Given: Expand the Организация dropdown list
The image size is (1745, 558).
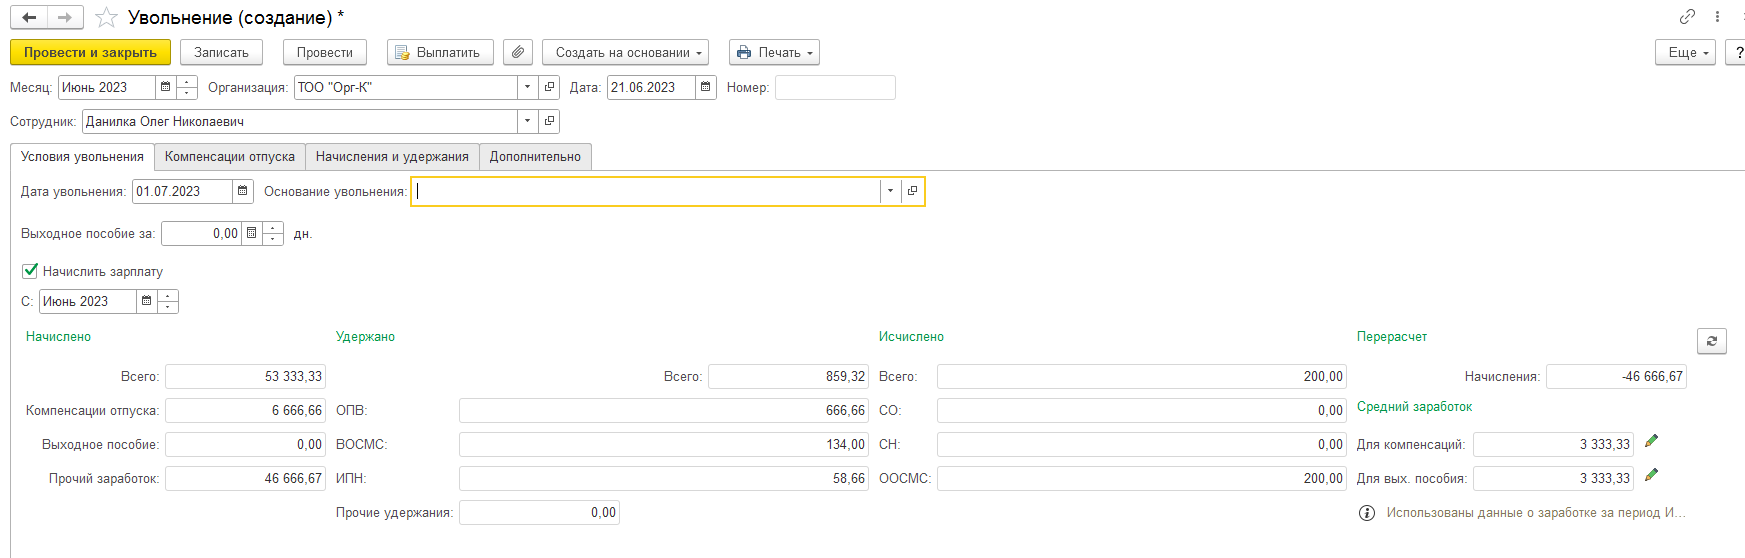Looking at the screenshot, I should 527,87.
